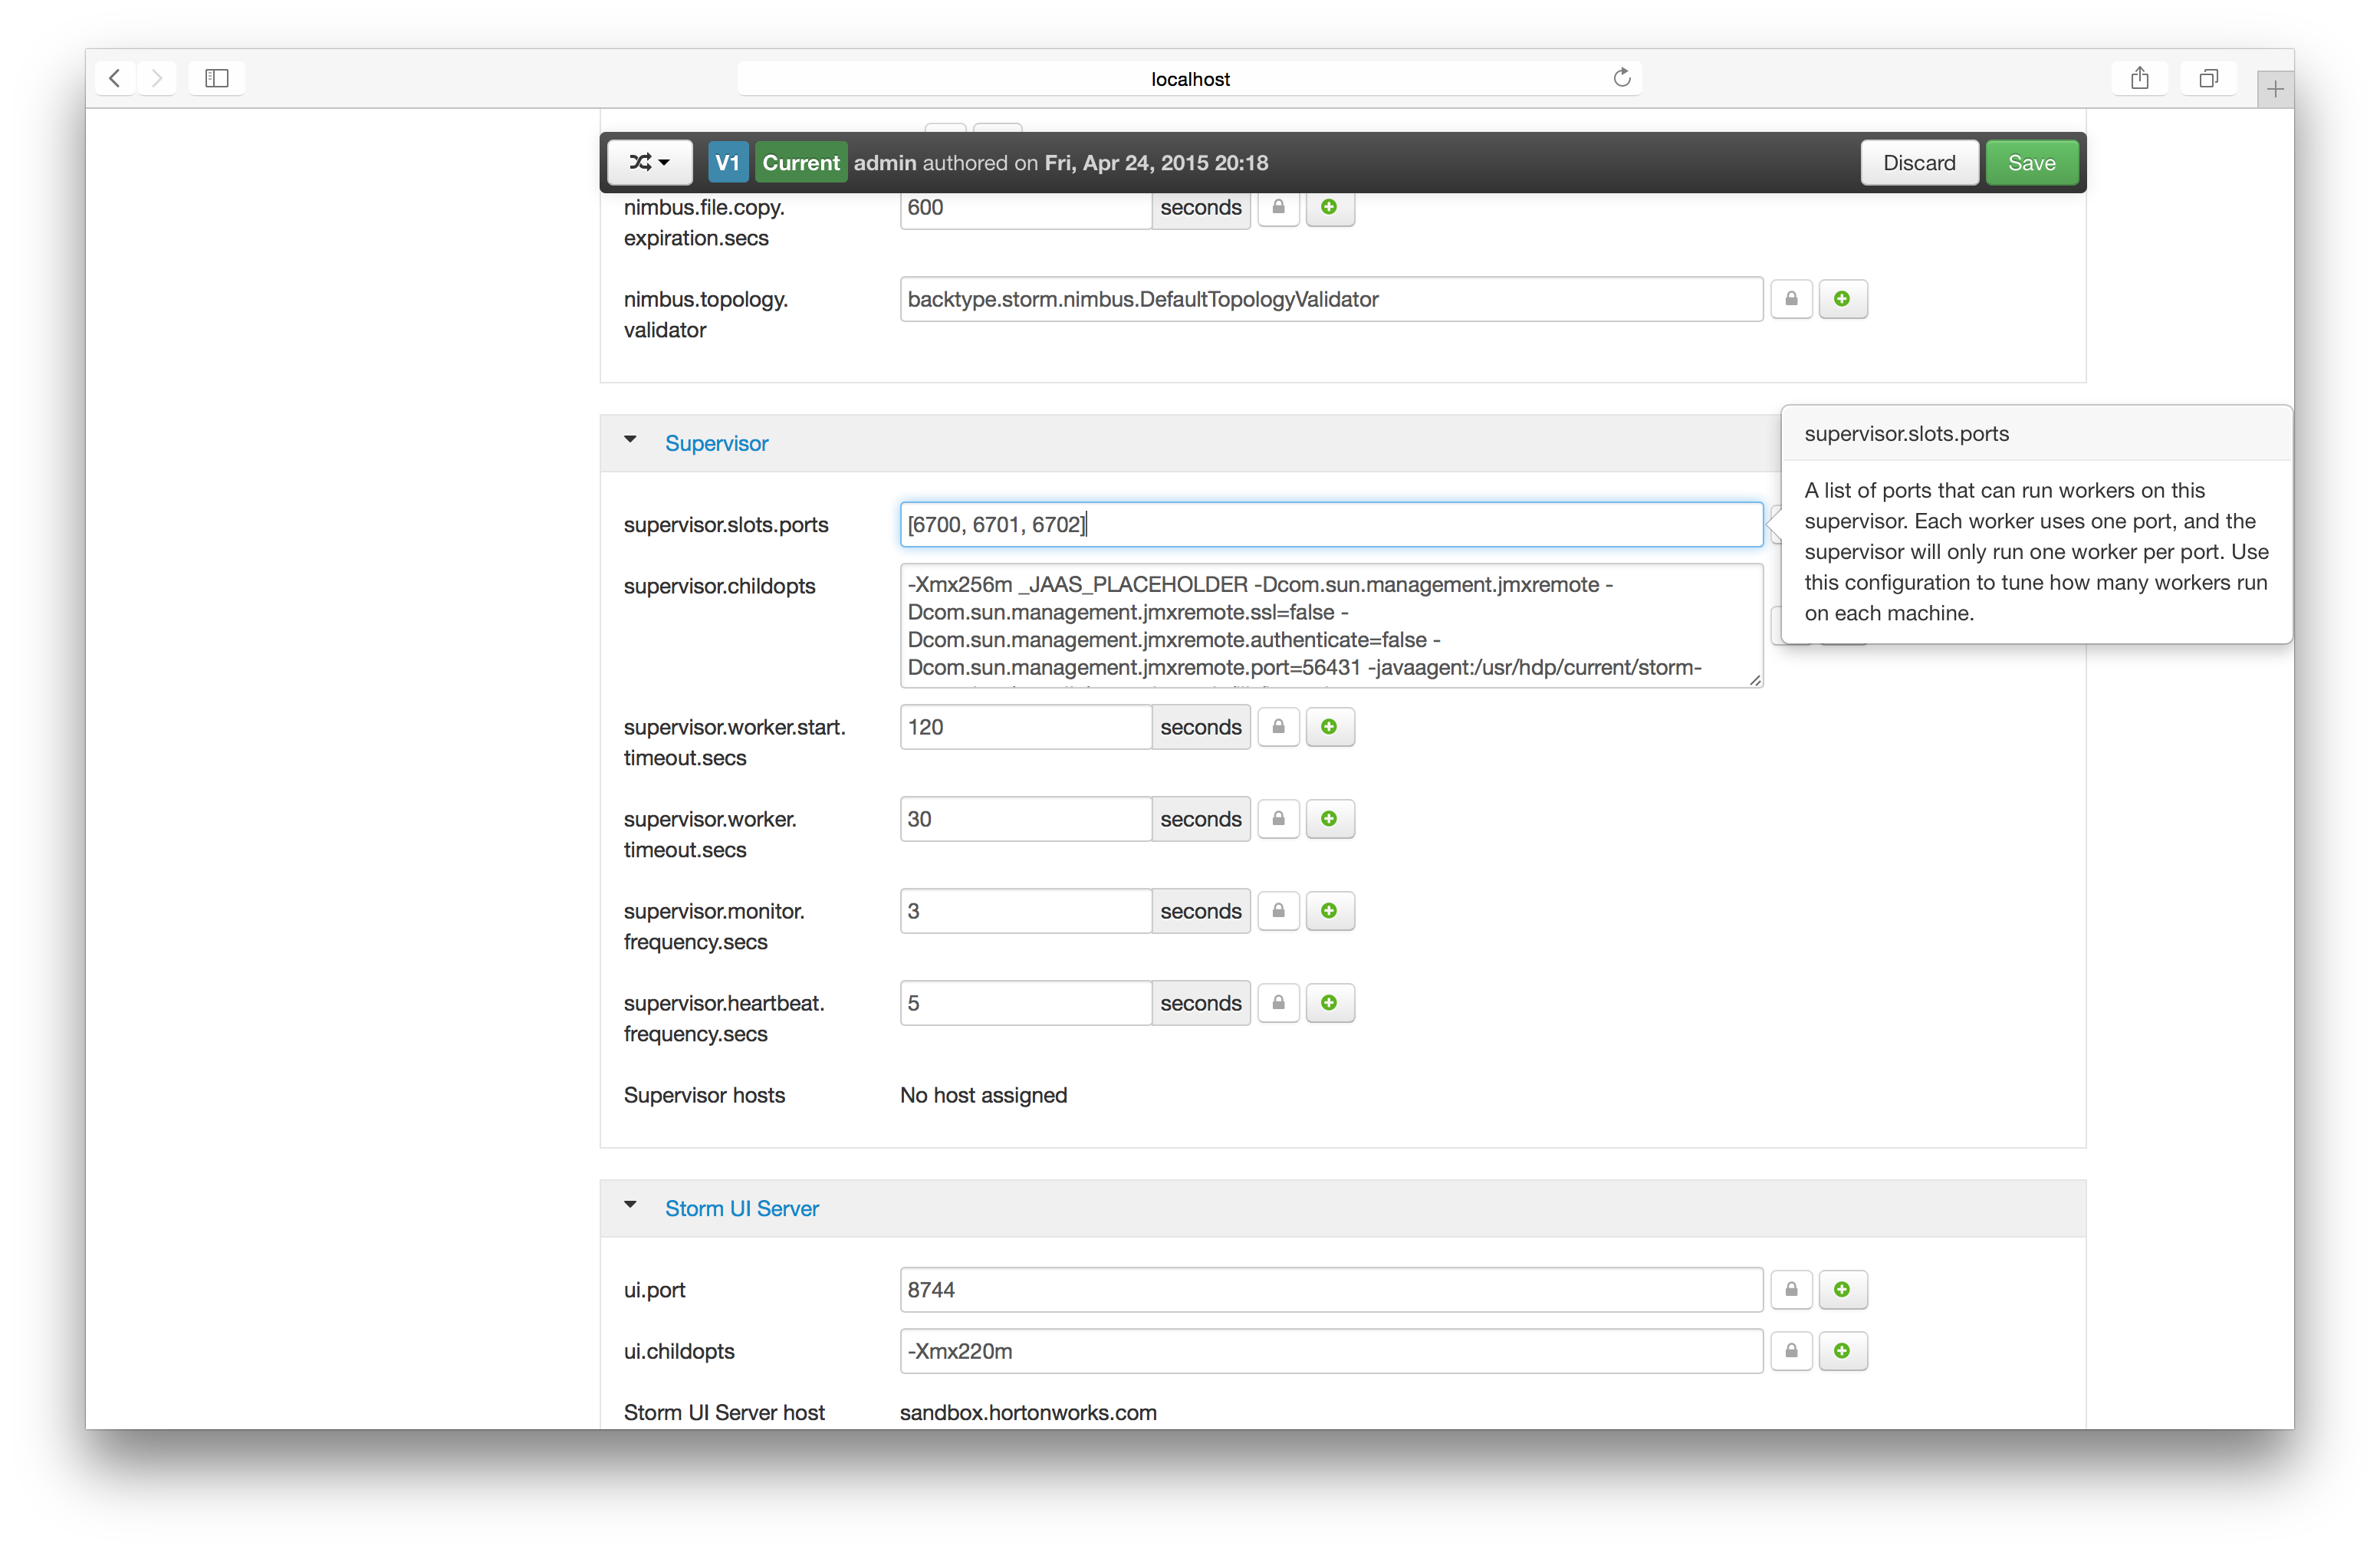This screenshot has width=2380, height=1552.
Task: Save the configuration changes
Action: 2031,162
